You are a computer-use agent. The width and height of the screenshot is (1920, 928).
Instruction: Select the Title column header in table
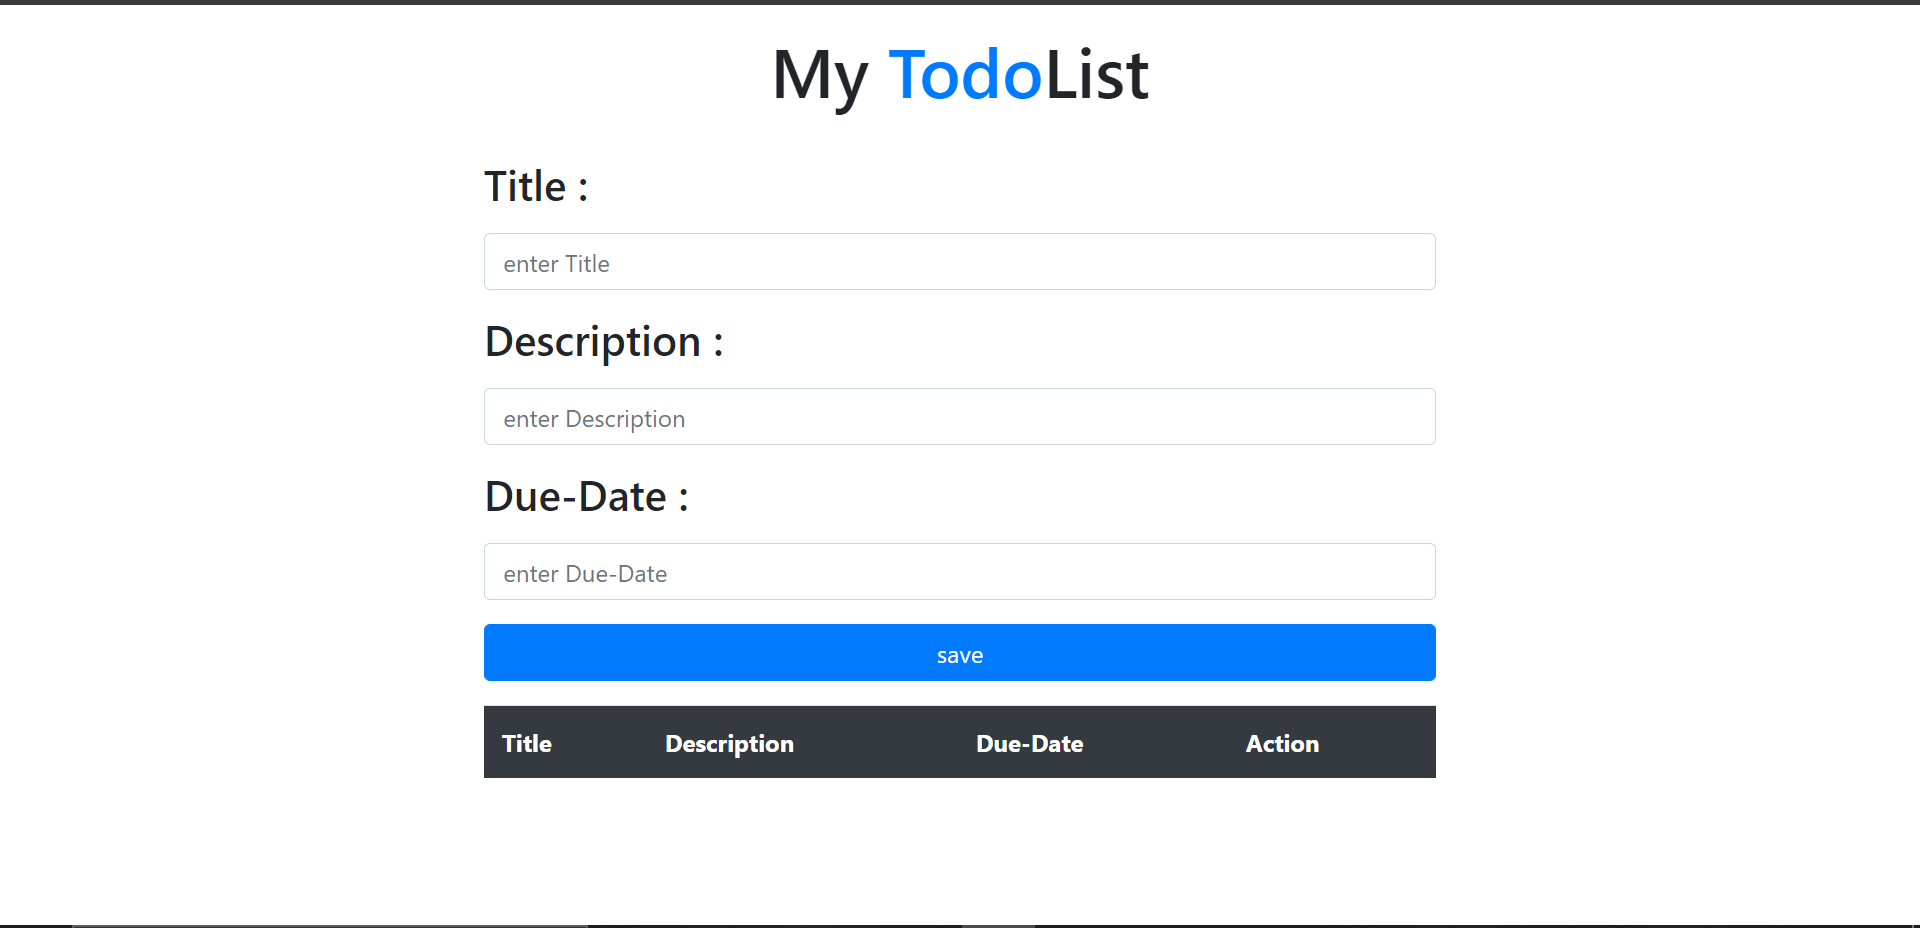tap(527, 743)
